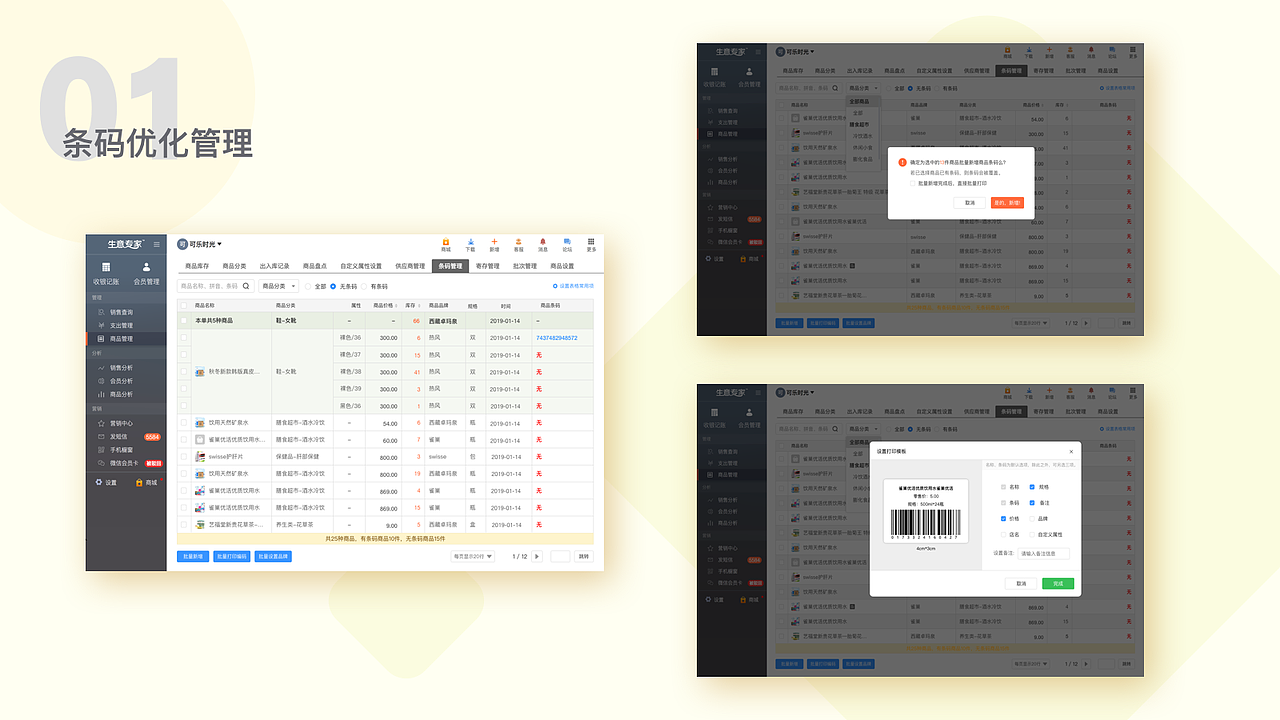
Task: Tick 批量新增完成后直接批量打印 checkbox in confirm dialog
Action: click(912, 183)
